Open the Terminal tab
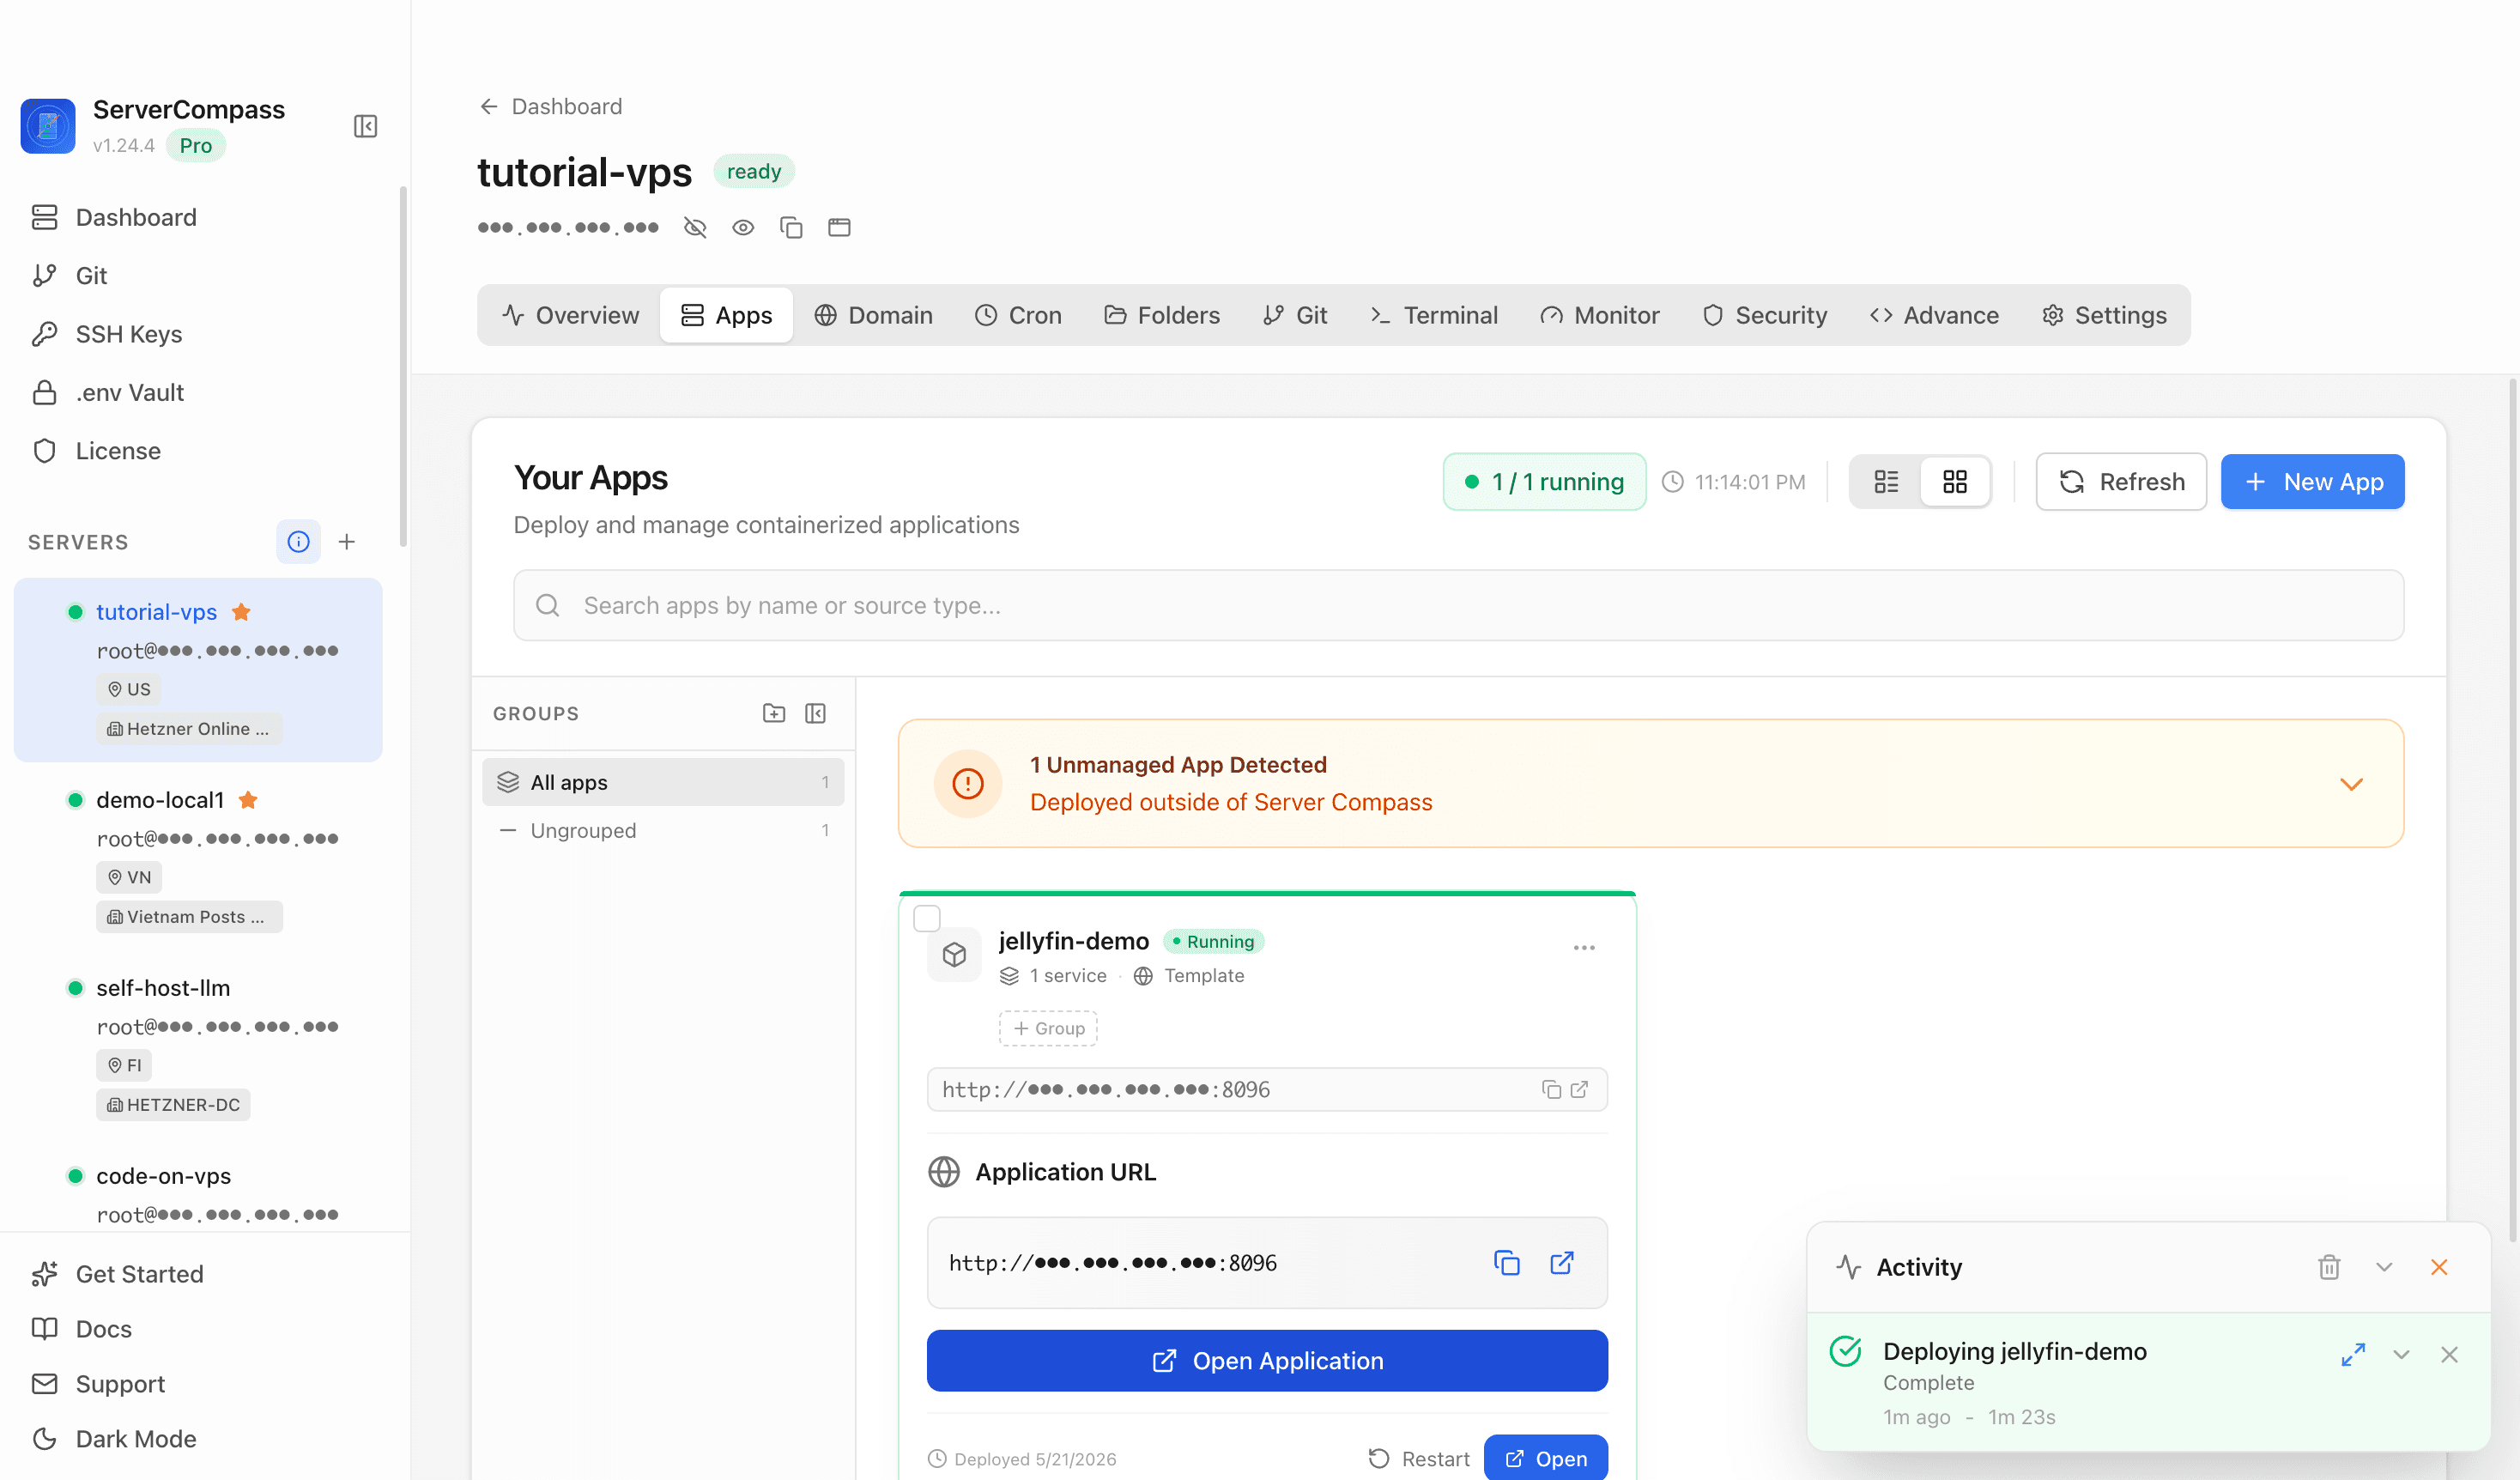 1434,315
